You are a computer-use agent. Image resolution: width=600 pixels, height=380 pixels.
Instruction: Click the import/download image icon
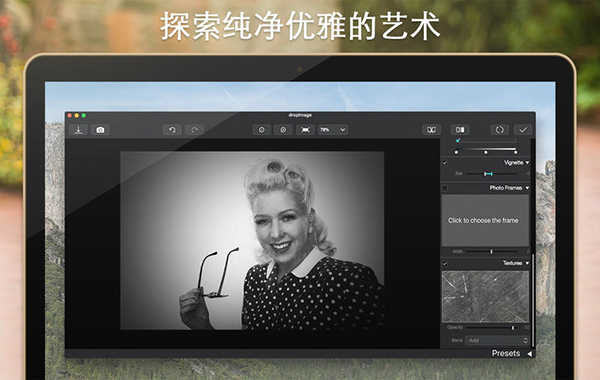click(x=78, y=130)
